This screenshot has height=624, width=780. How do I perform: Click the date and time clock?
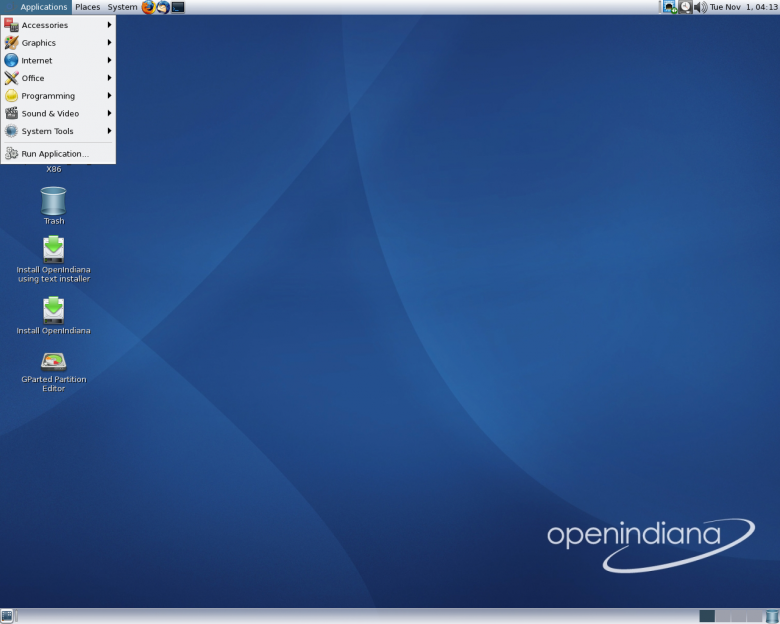pyautogui.click(x=744, y=7)
